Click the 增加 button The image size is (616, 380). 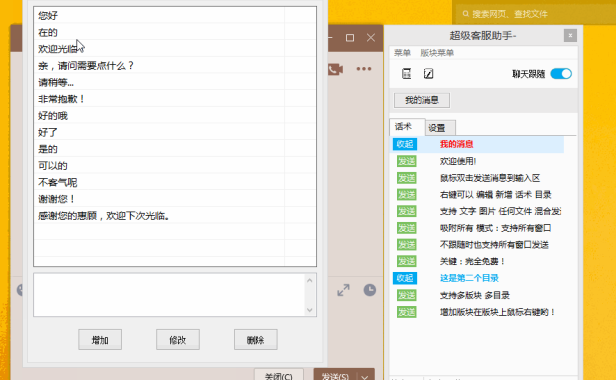(100, 340)
